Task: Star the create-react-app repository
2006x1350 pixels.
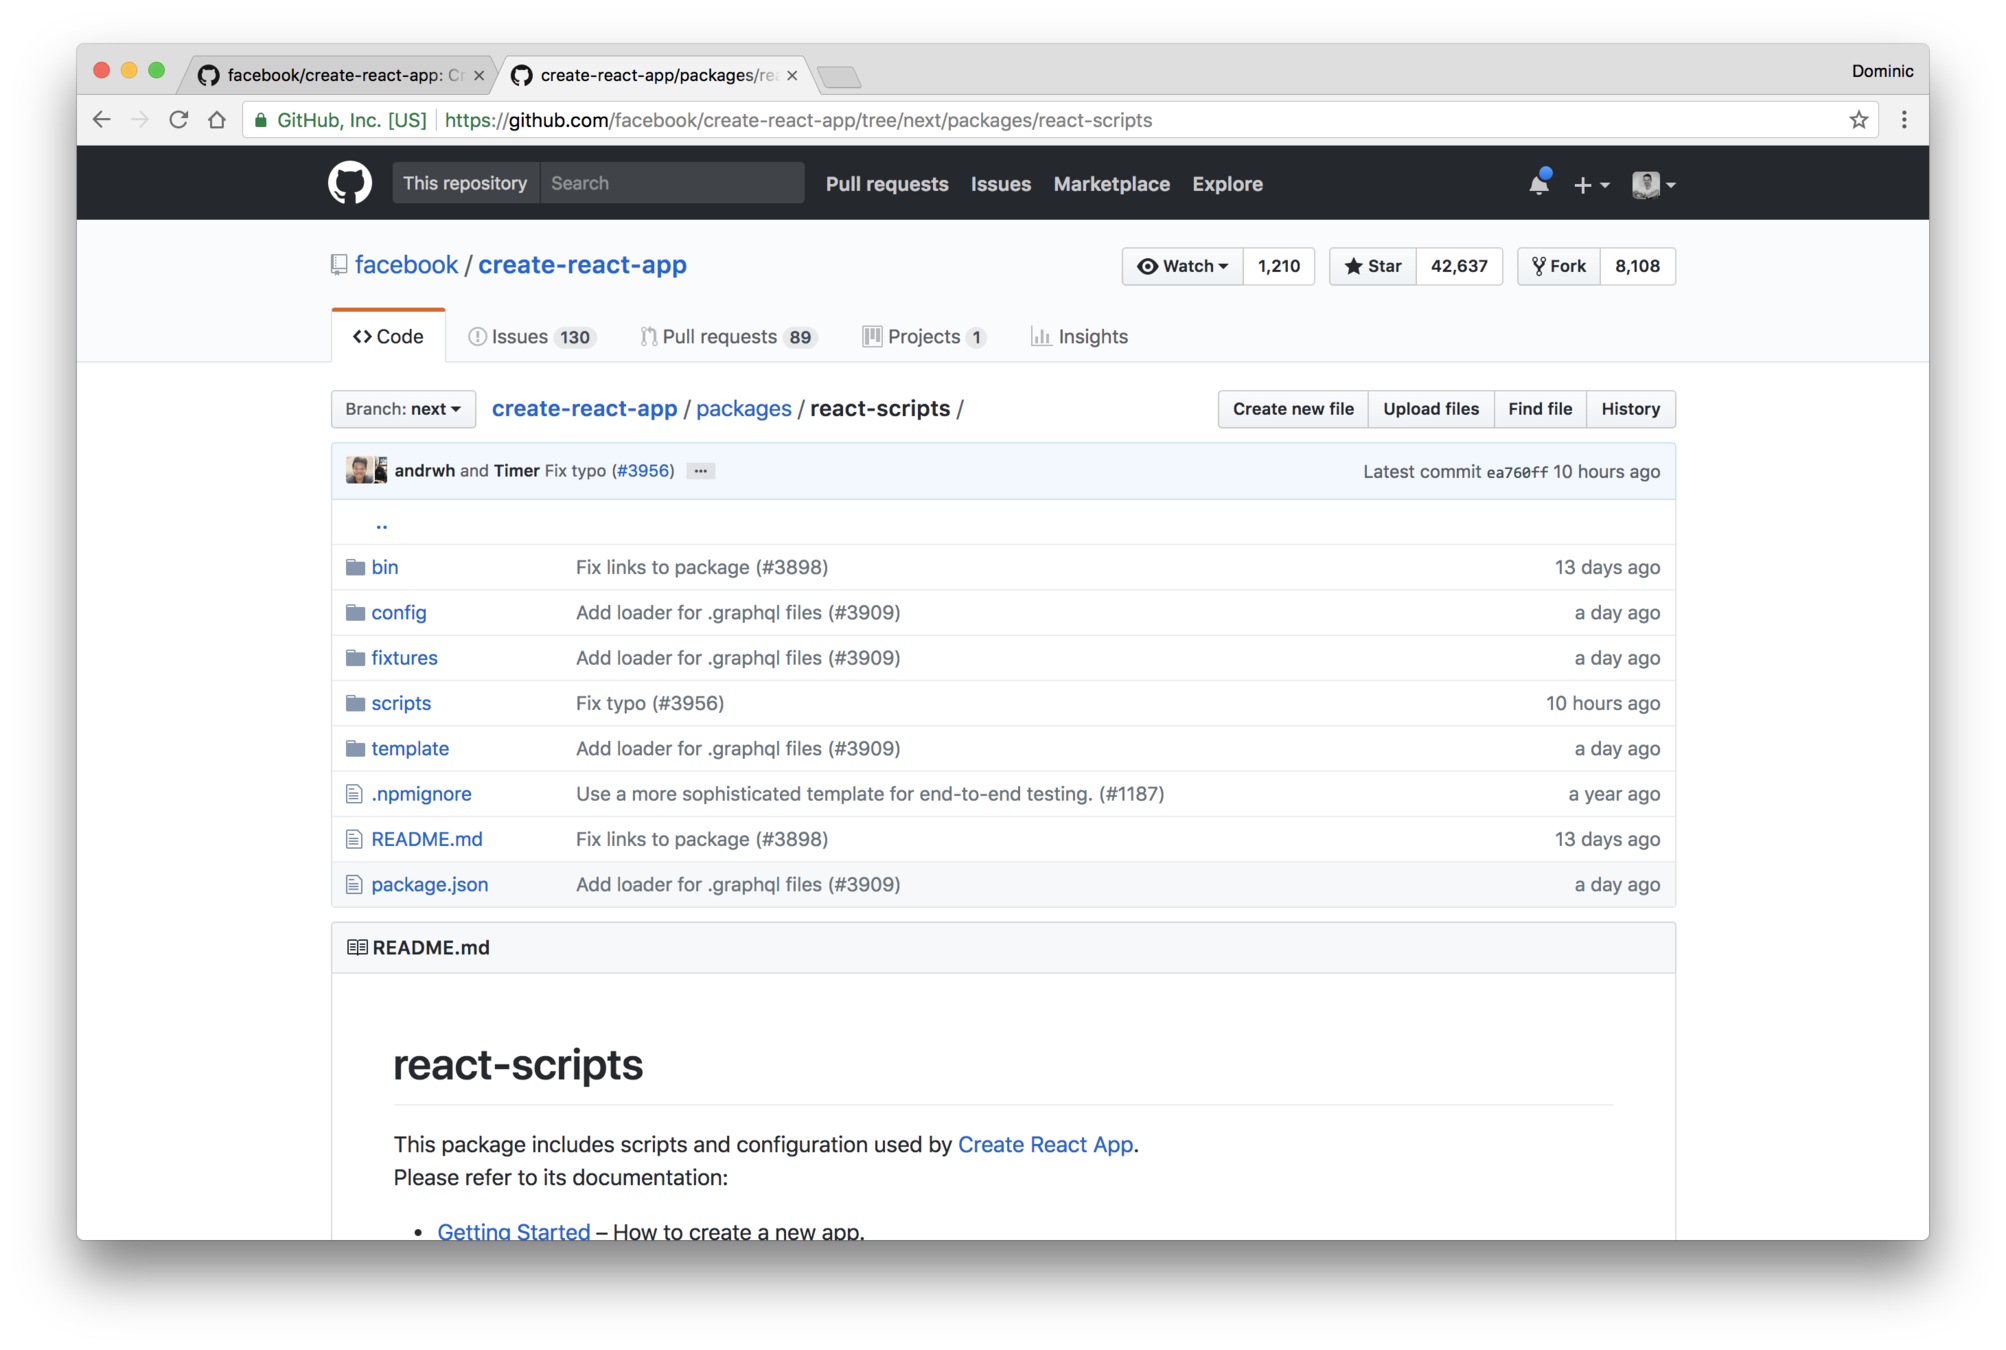Action: click(x=1372, y=266)
